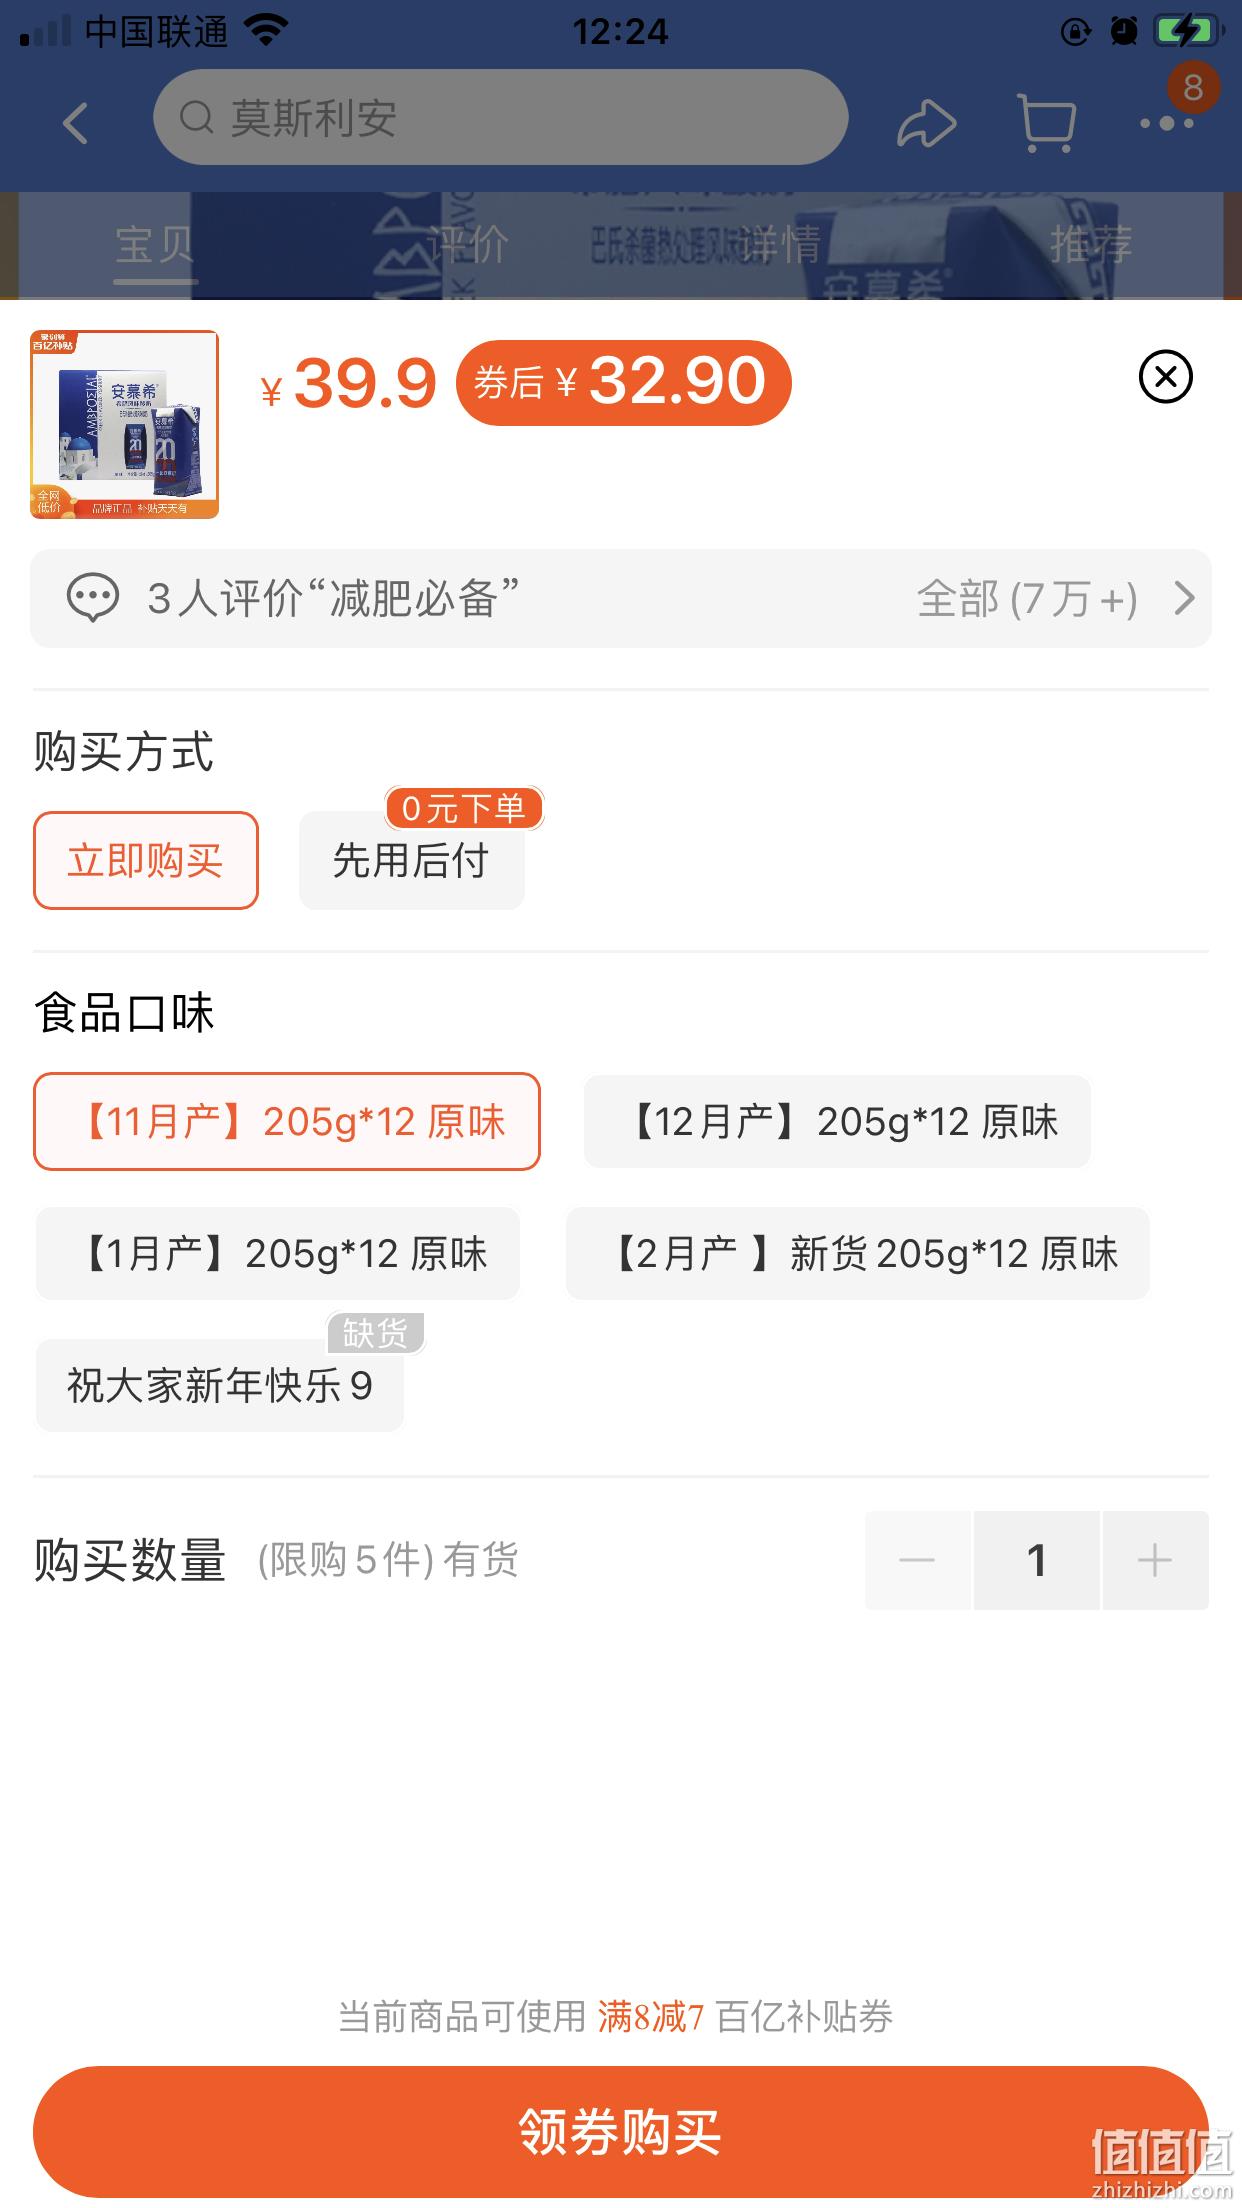Open the product thumbnail image
The width and height of the screenshot is (1242, 2208).
tap(124, 424)
